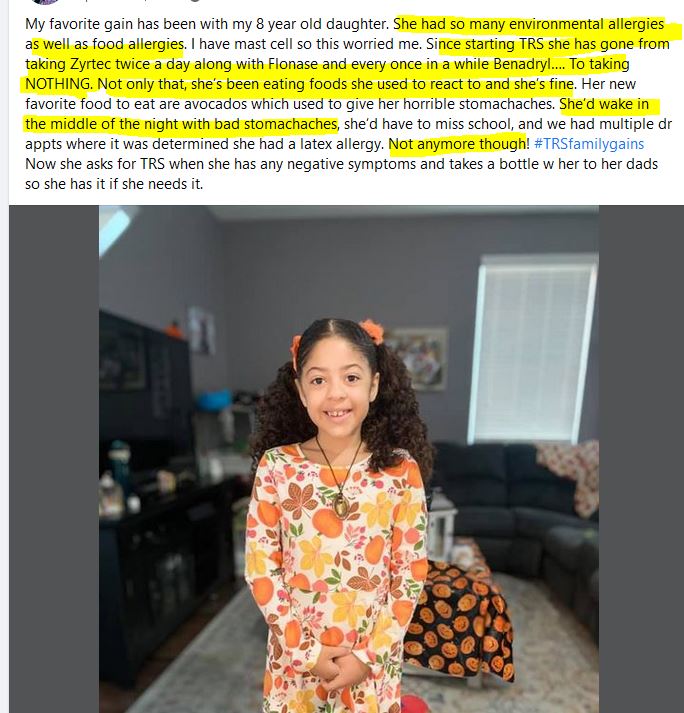Screen dimensions: 684x713
Task: Click the highlighted word 'NOTHING' in the post
Action: [58, 84]
